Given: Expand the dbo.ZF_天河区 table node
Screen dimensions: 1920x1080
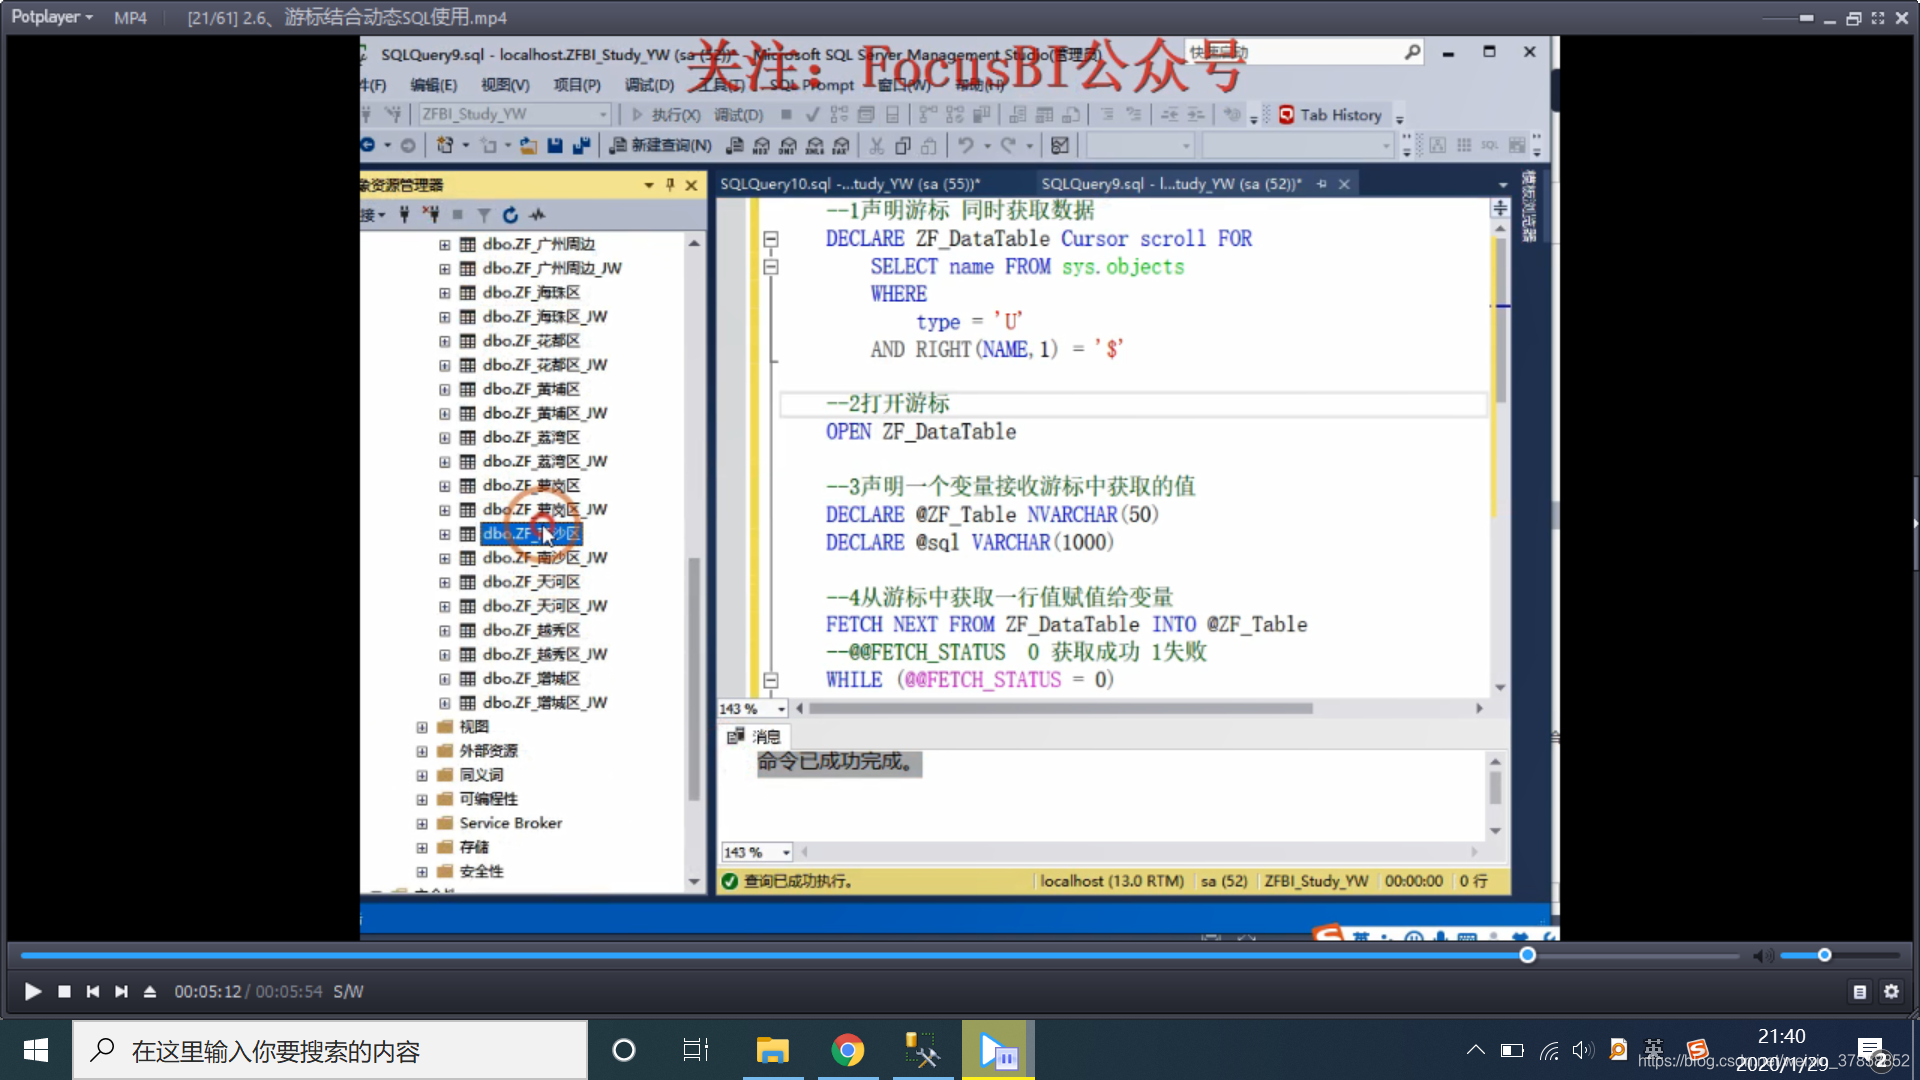Looking at the screenshot, I should [x=444, y=582].
